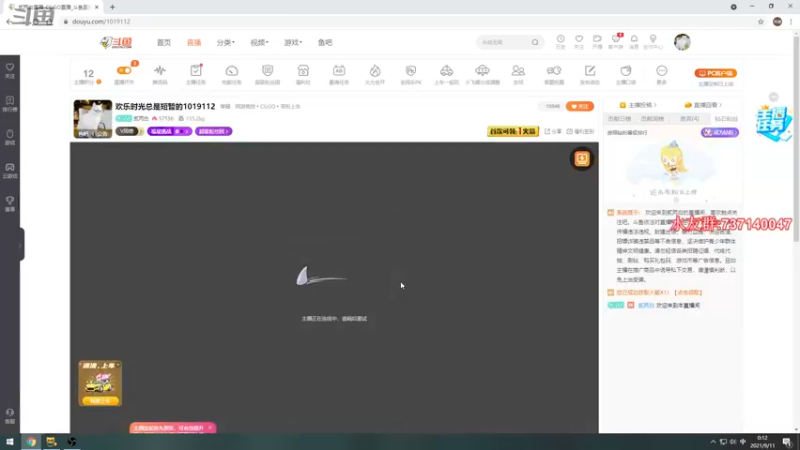Switch to 钻石粉丝 tab
The image size is (800, 450).
click(726, 119)
